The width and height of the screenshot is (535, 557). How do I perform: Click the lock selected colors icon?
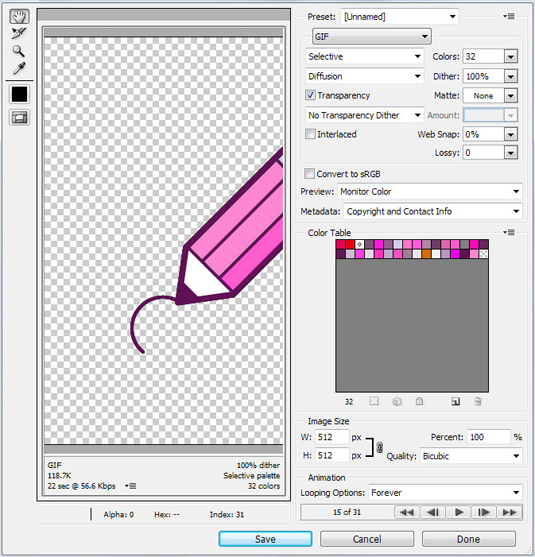[x=419, y=401]
